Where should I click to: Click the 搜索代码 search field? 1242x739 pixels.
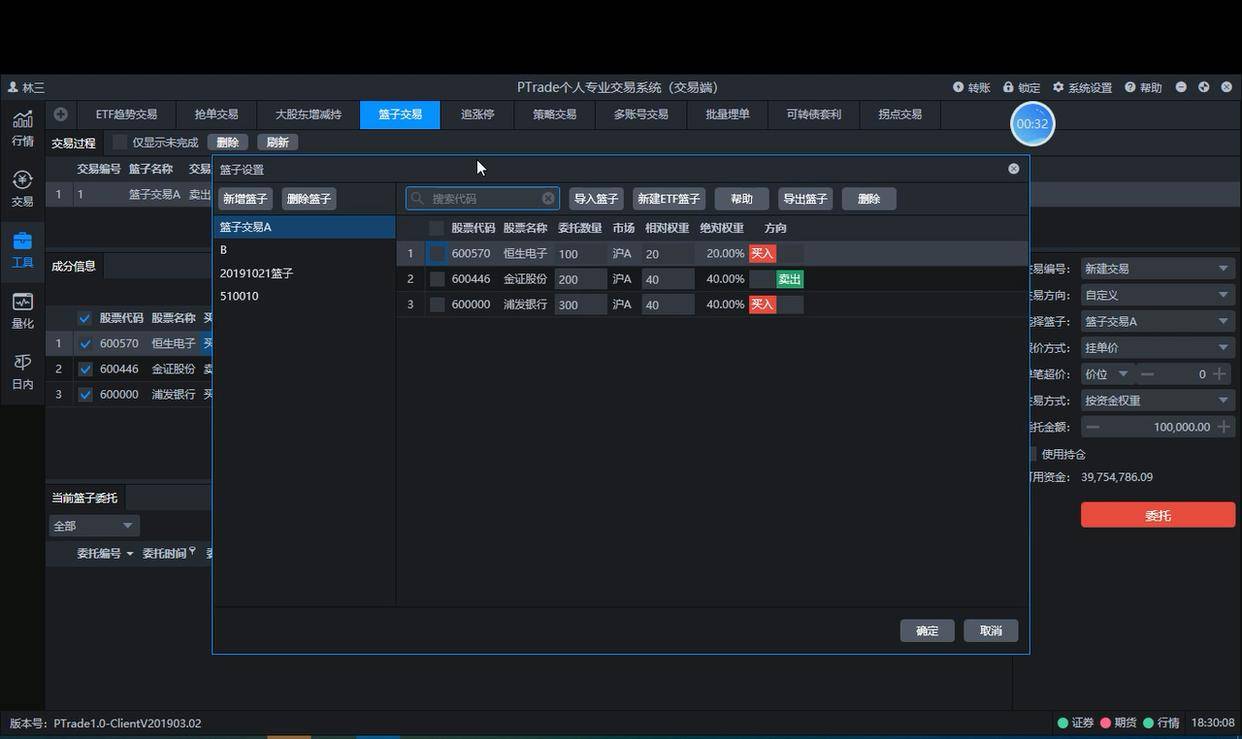[482, 198]
